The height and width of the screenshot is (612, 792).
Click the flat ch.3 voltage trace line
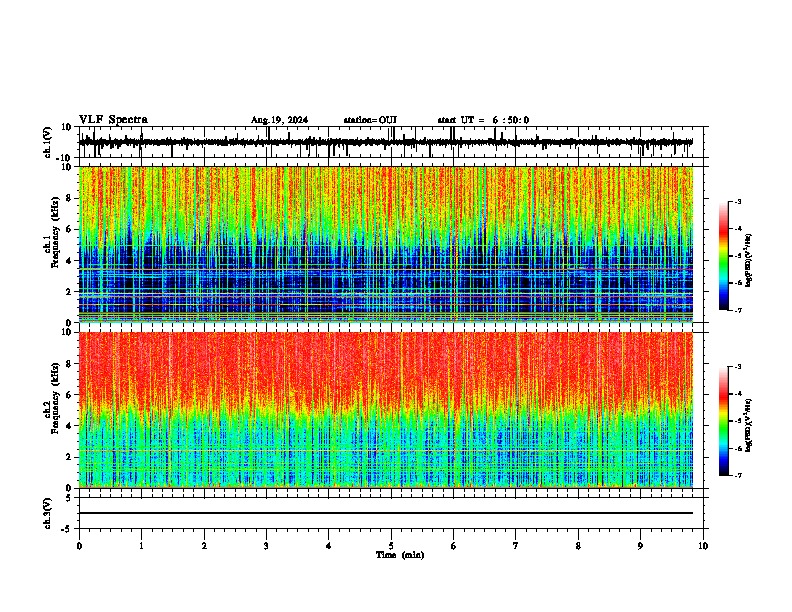(386, 513)
